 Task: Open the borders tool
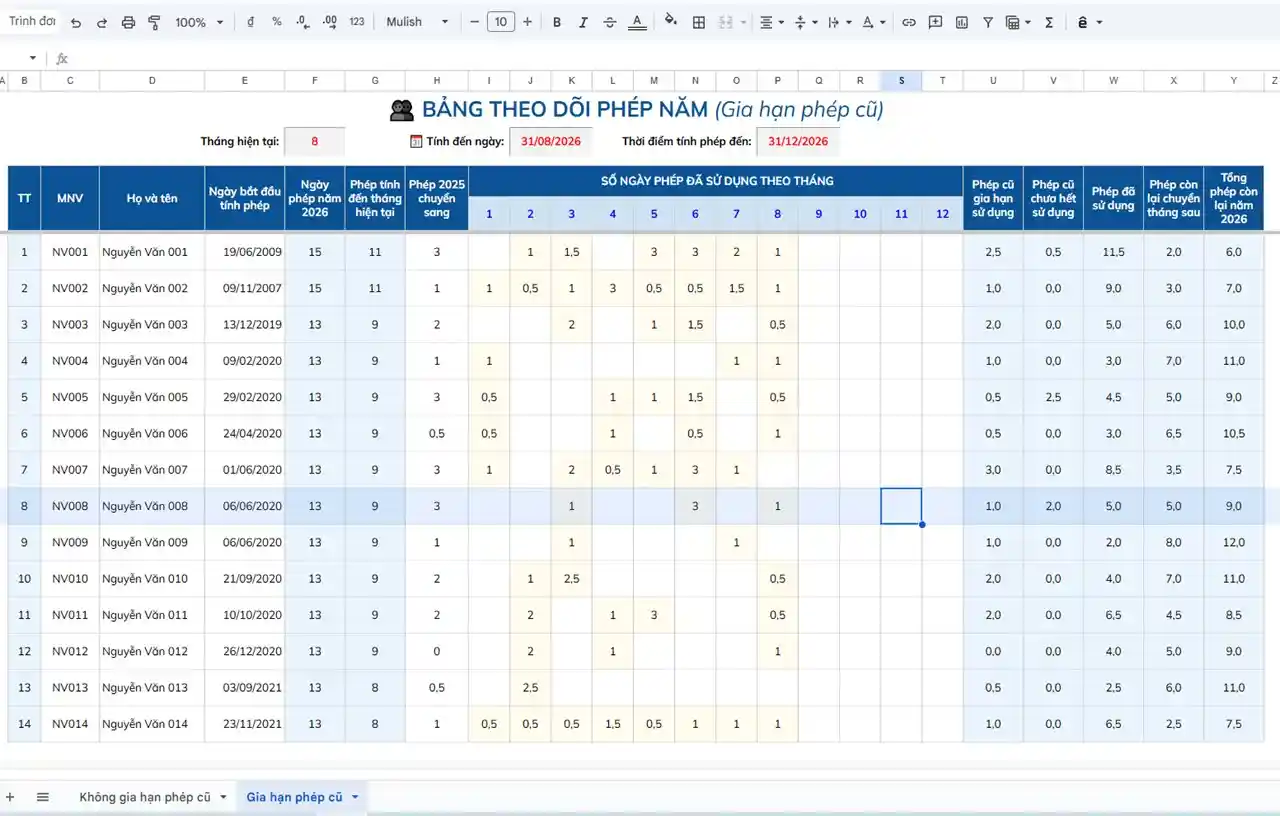(699, 22)
